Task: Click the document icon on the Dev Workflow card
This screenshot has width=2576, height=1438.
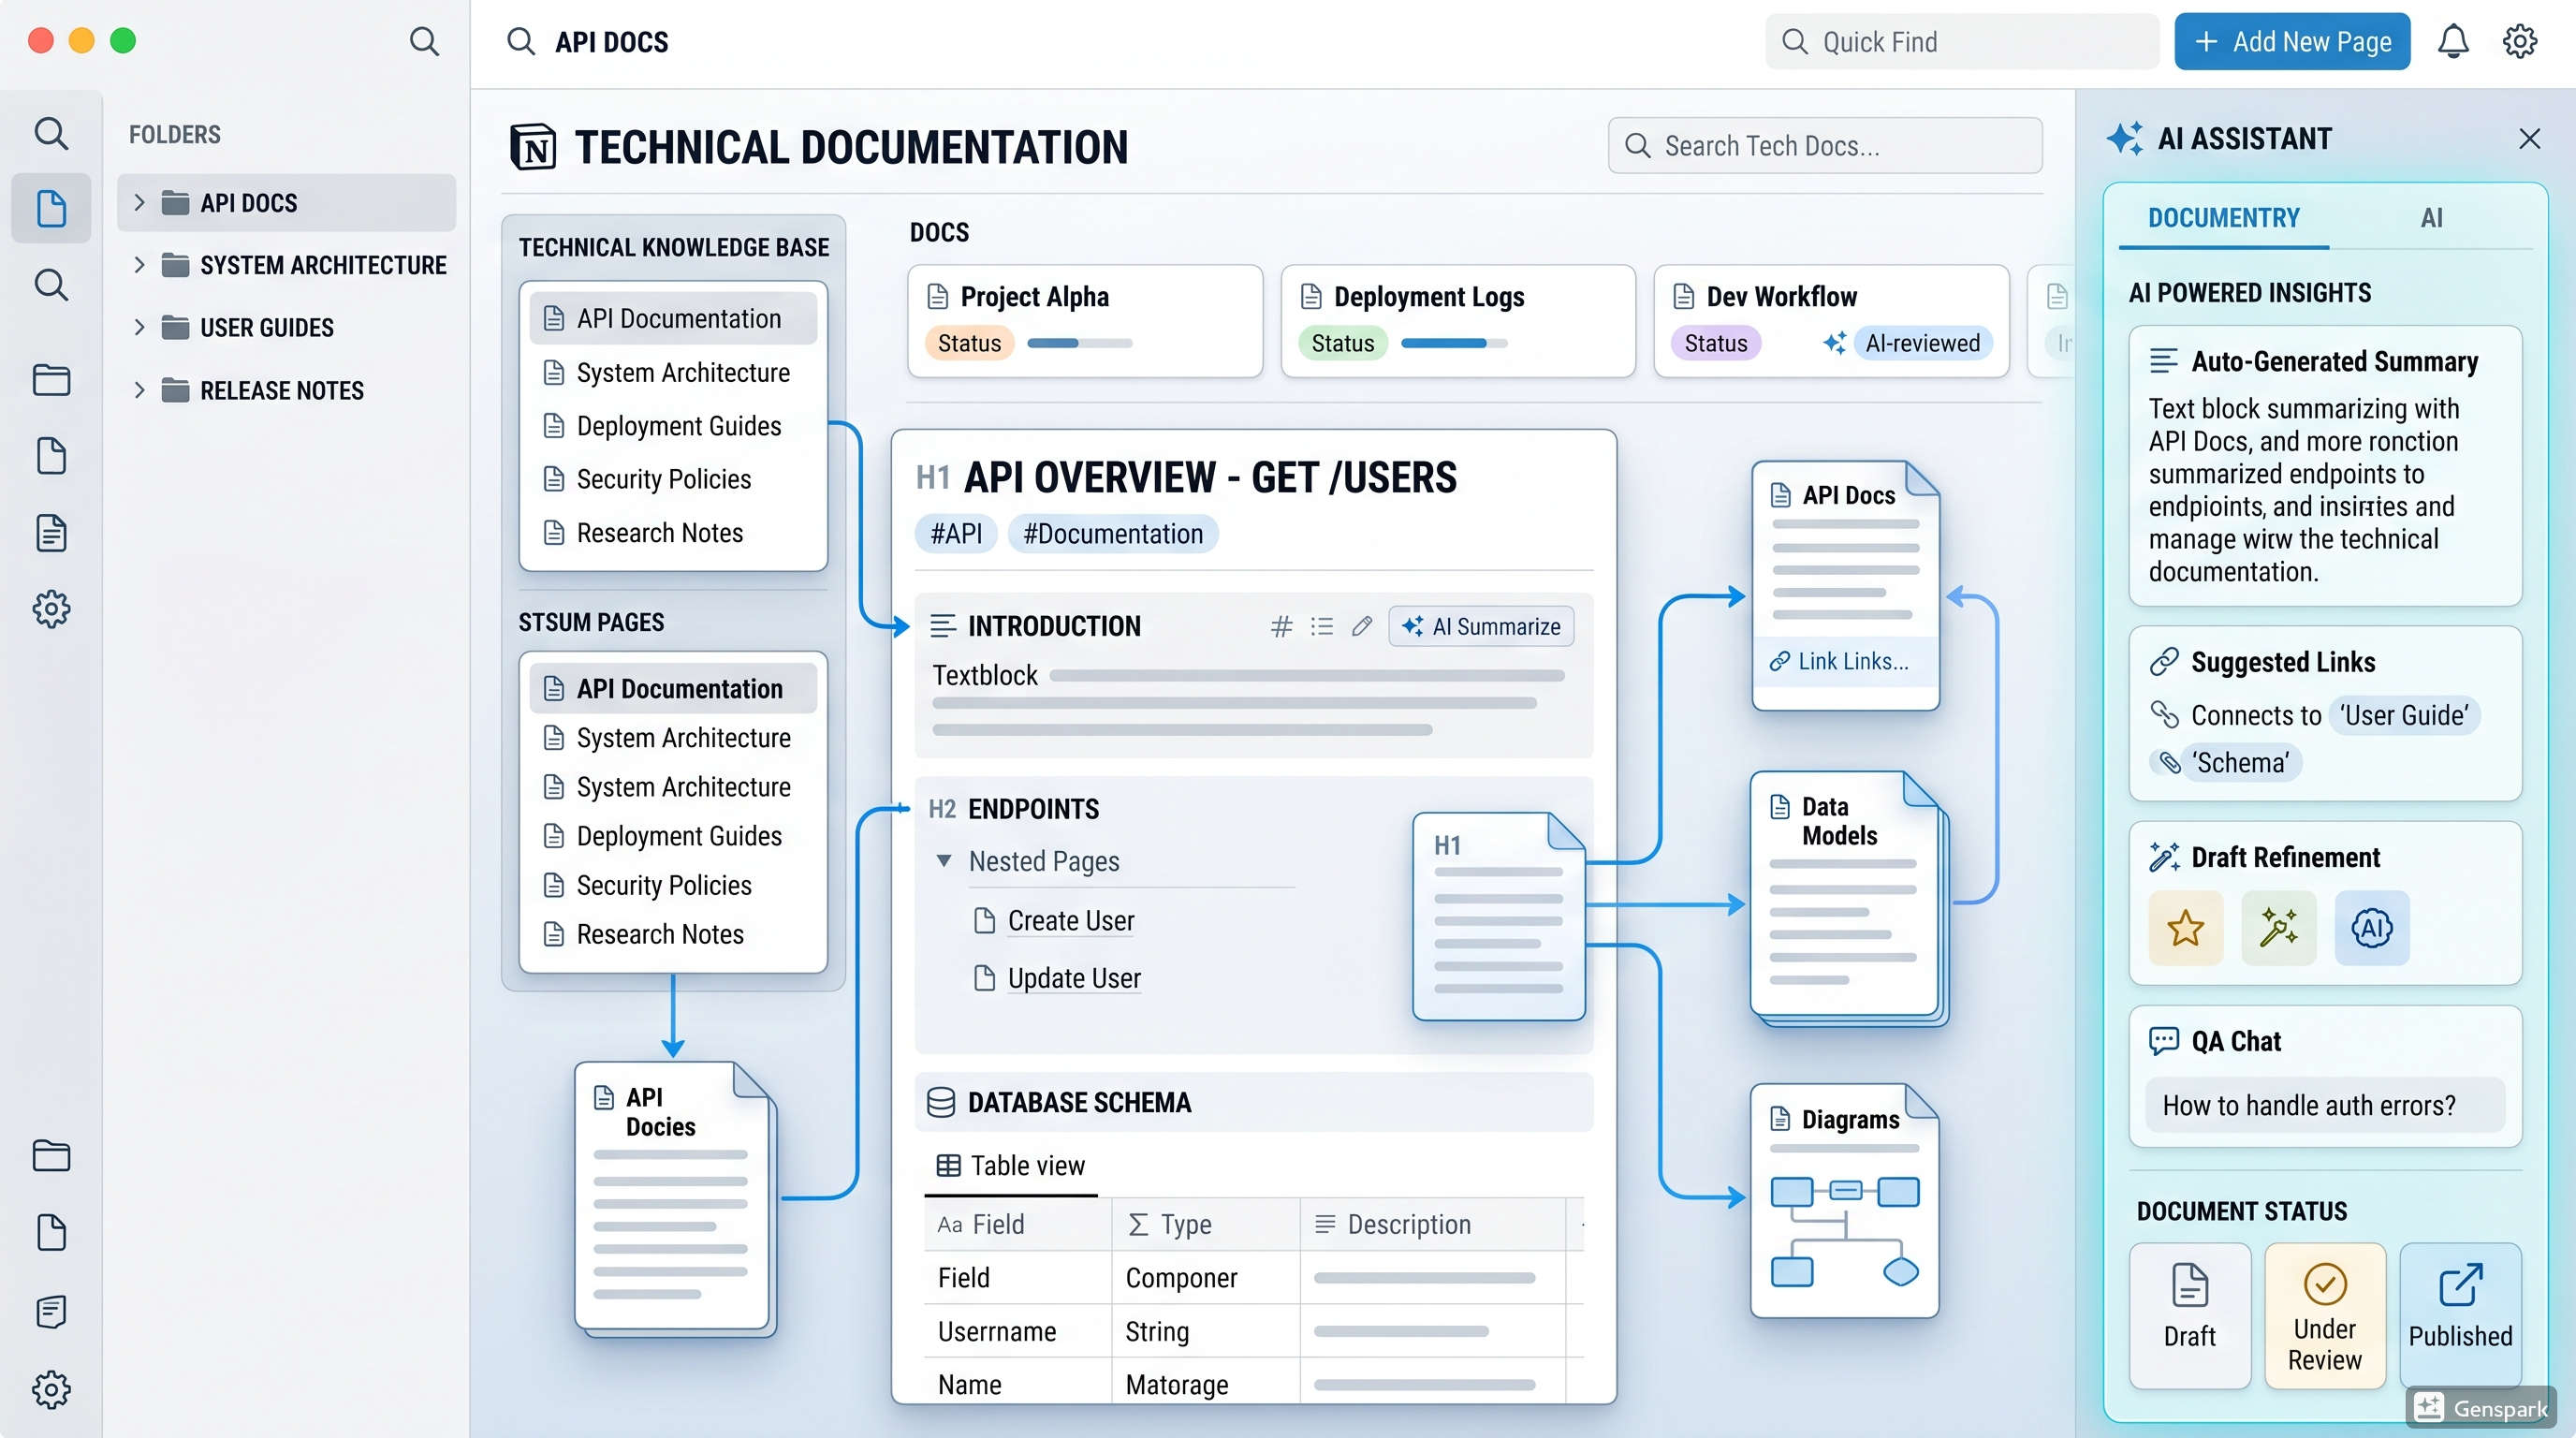Action: pos(1684,296)
